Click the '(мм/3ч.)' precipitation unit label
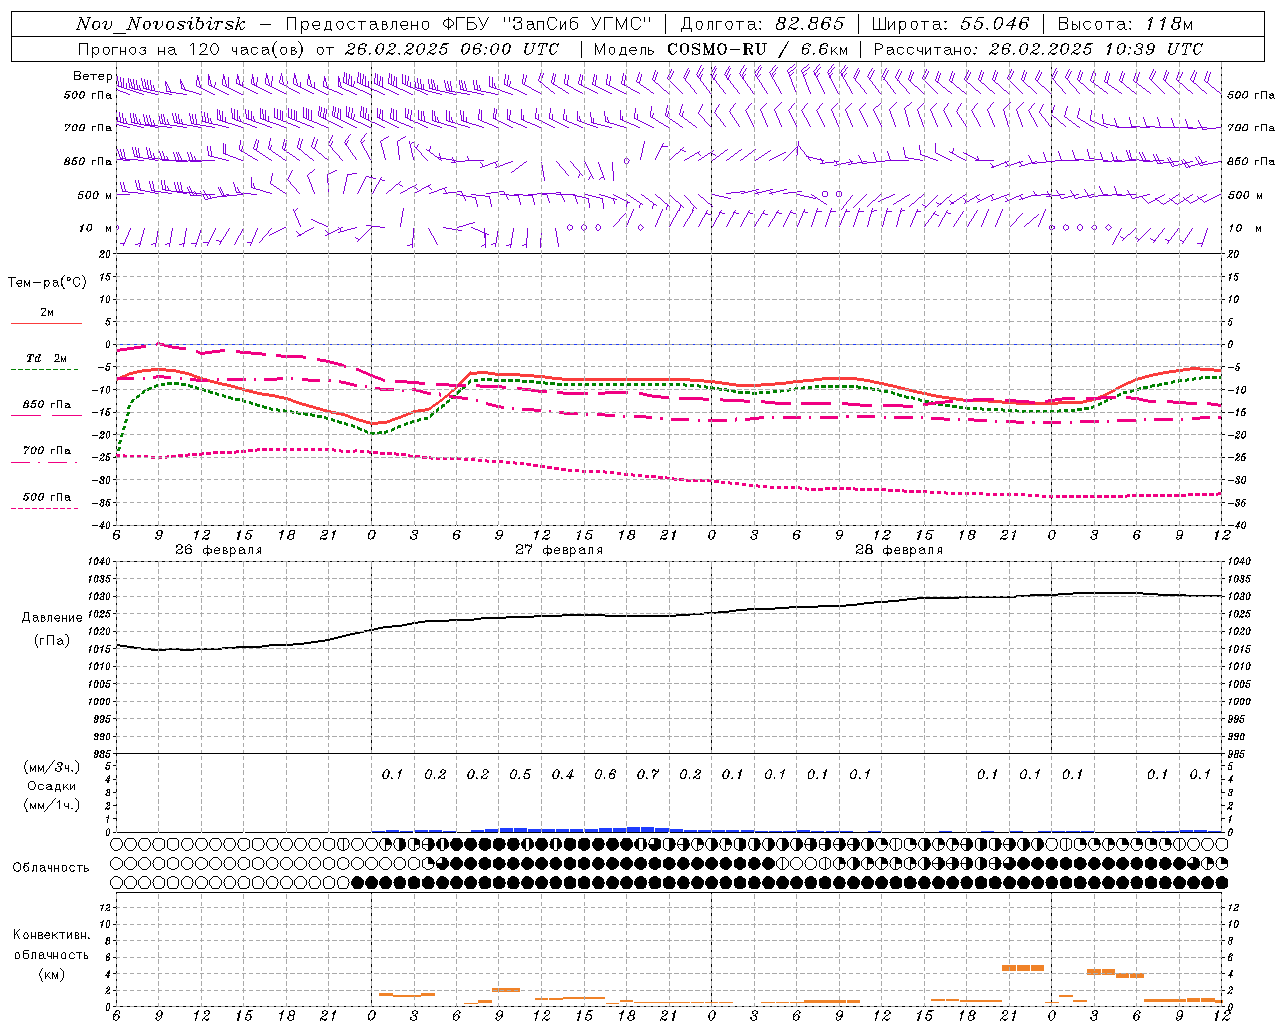This screenshot has height=1024, width=1280. (x=52, y=767)
